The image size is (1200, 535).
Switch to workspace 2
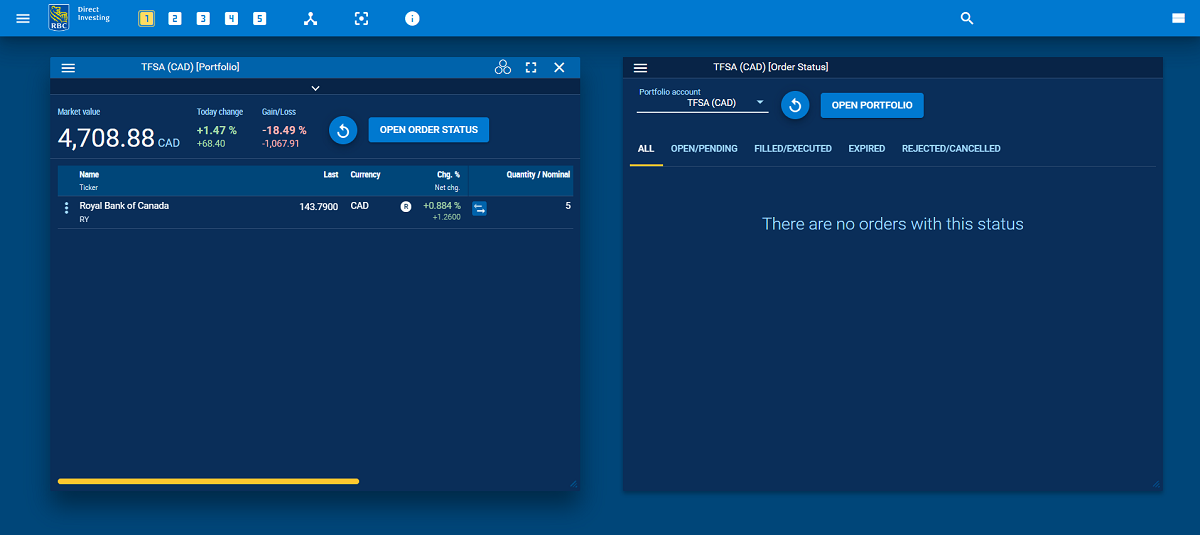point(175,18)
